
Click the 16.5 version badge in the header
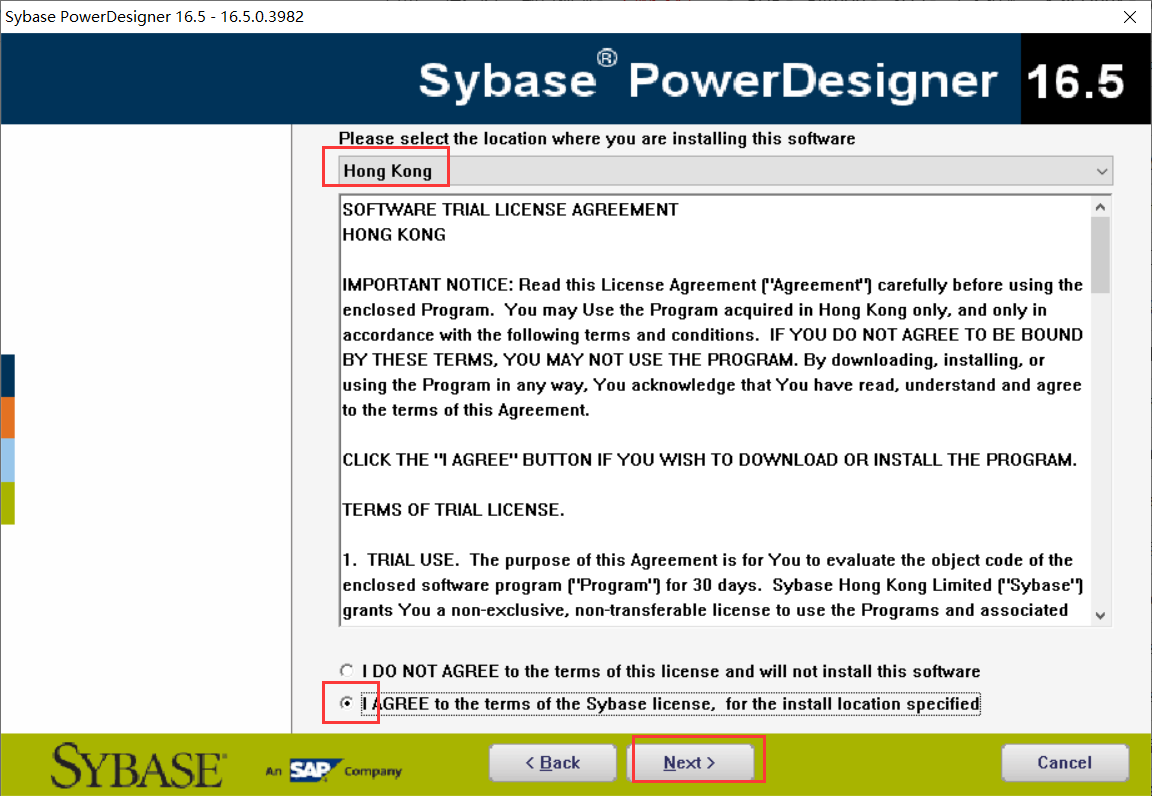click(1086, 78)
